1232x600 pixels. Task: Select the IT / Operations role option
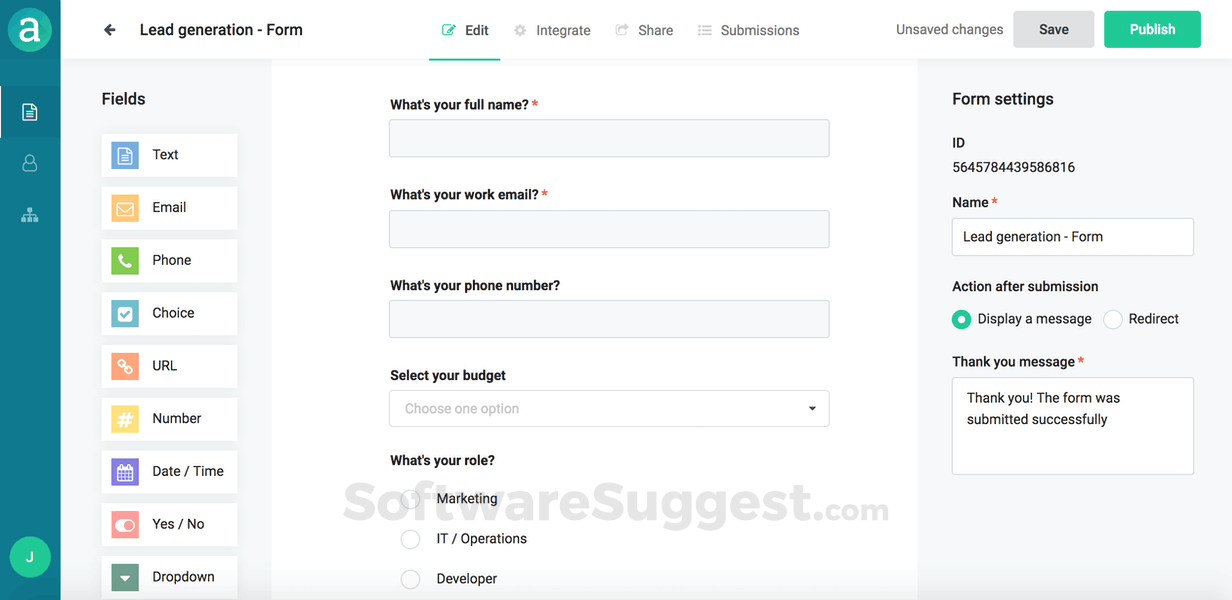pos(411,539)
